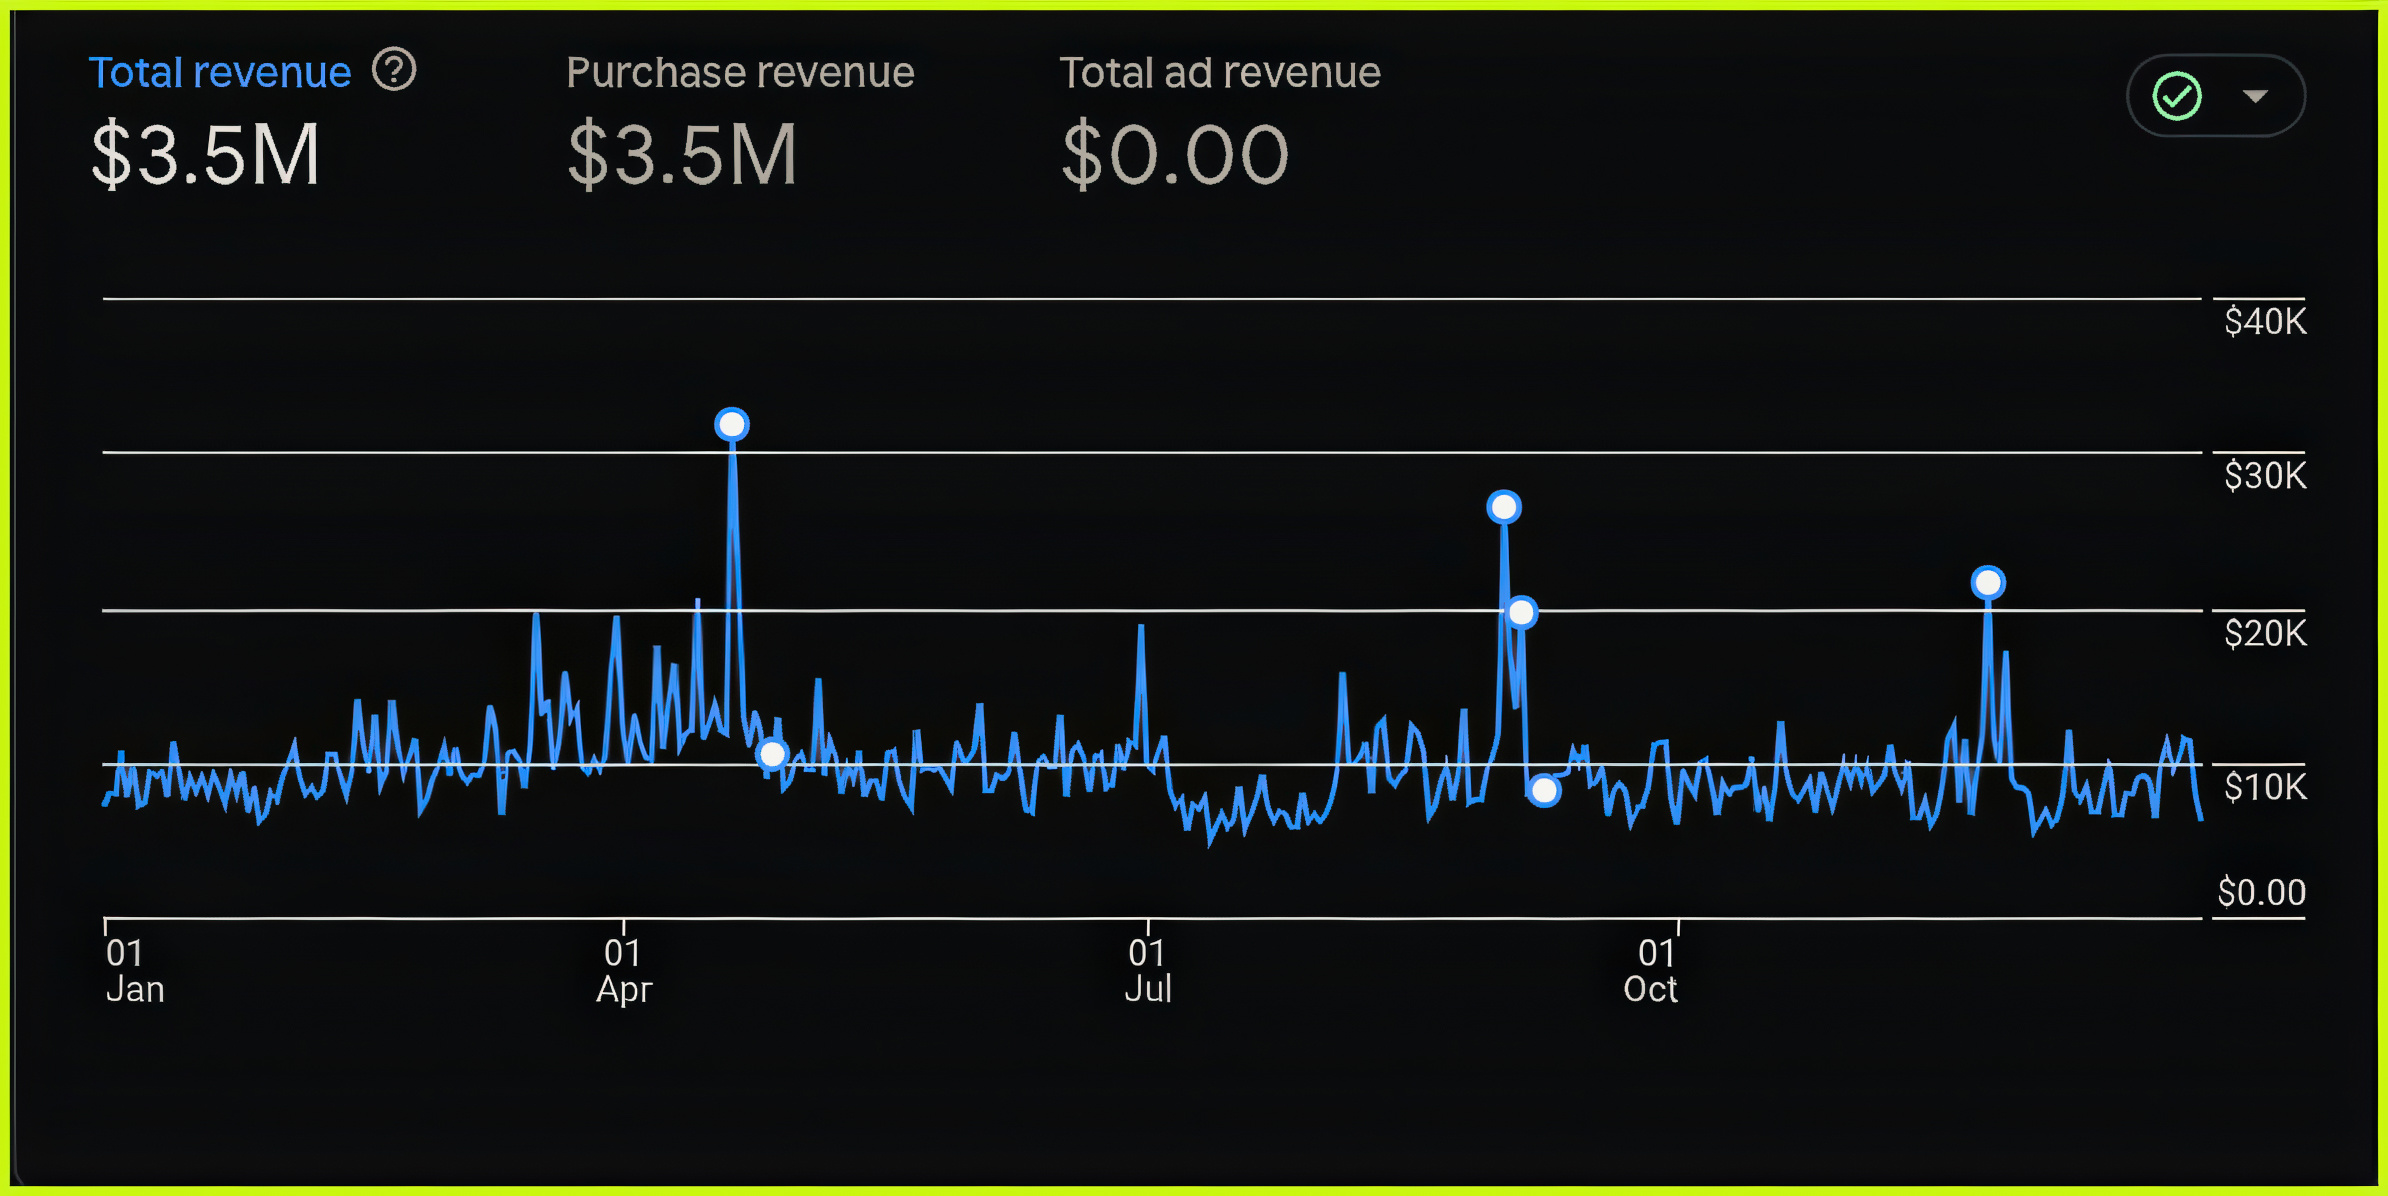Click the tallest September peak marker above $20K
This screenshot has height=1196, width=2388.
coord(1504,508)
